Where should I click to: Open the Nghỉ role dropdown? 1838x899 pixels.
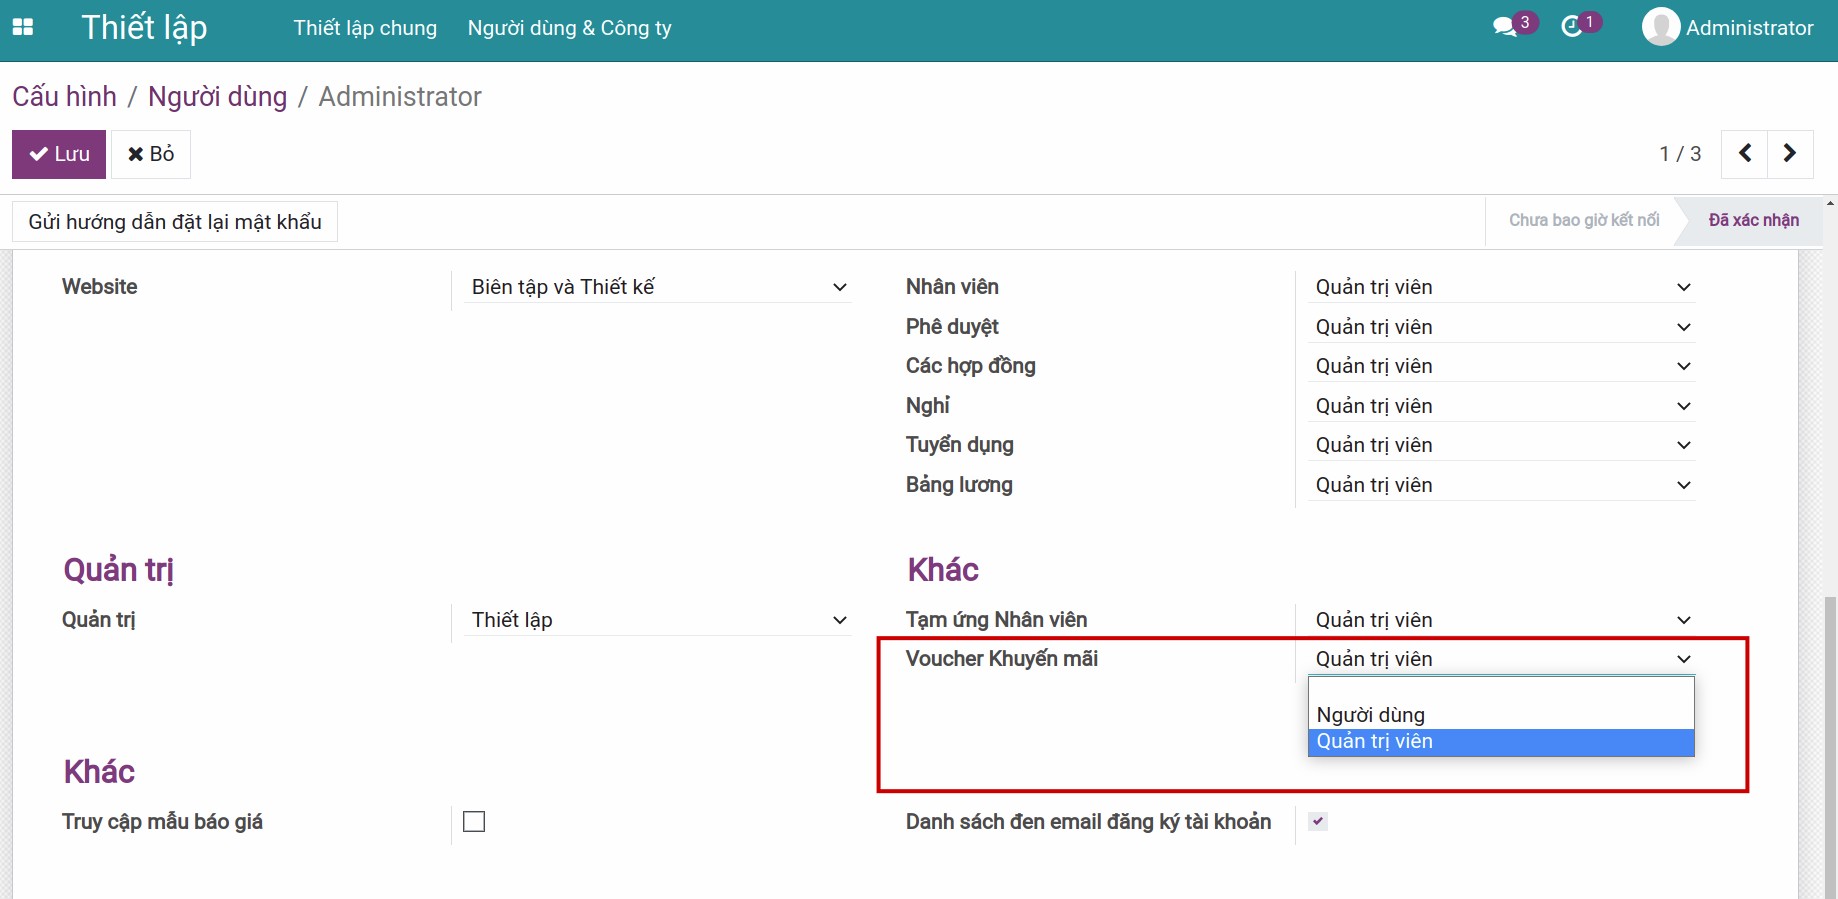point(1502,406)
